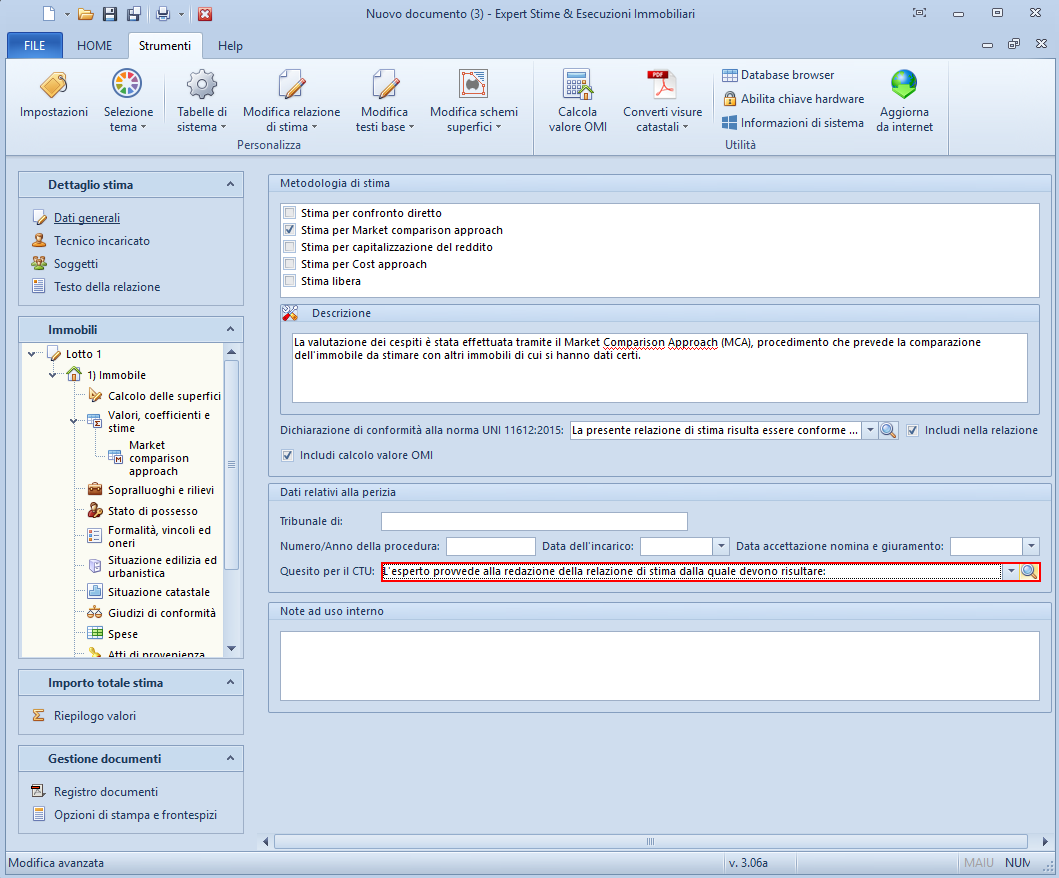Click the save icon in quick access toolbar
Viewport: 1059px width, 878px height.
click(110, 14)
